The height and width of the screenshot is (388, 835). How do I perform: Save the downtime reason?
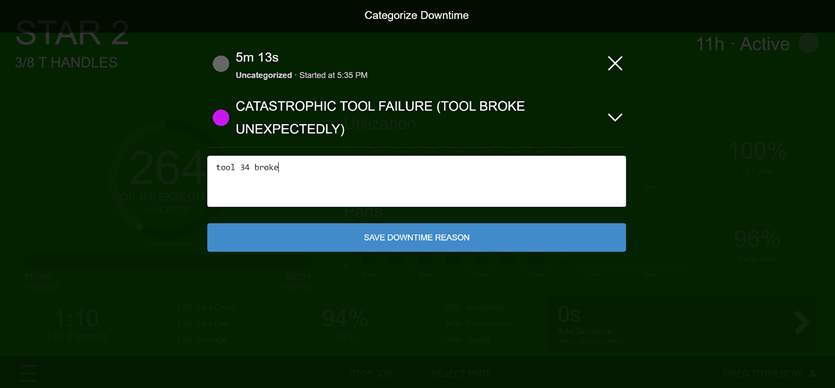point(416,237)
